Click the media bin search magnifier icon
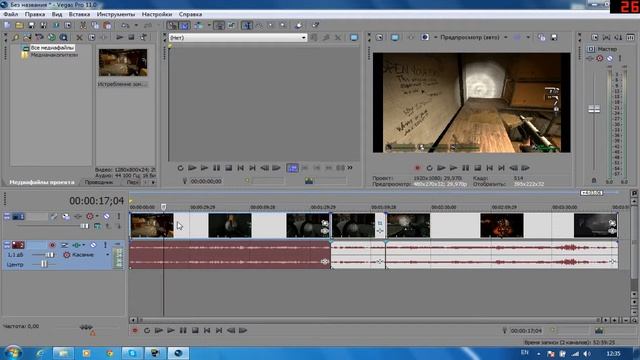This screenshot has height=360, width=640. 64,38
